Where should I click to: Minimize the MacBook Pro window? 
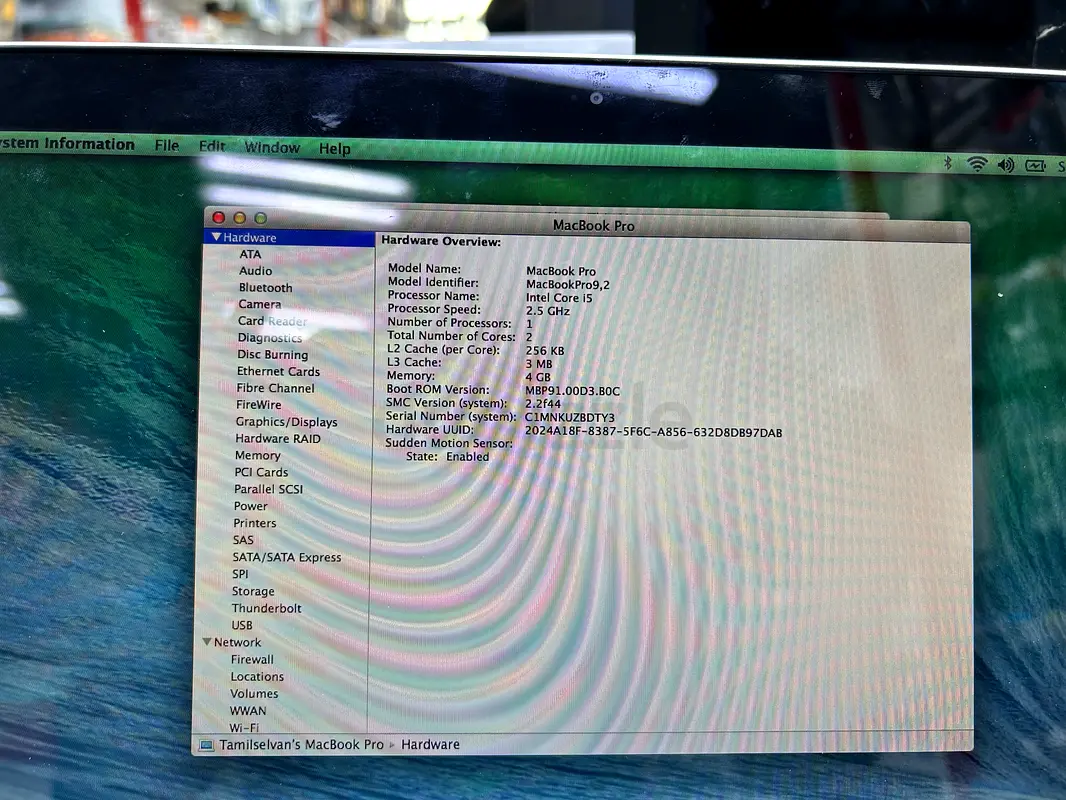click(239, 218)
